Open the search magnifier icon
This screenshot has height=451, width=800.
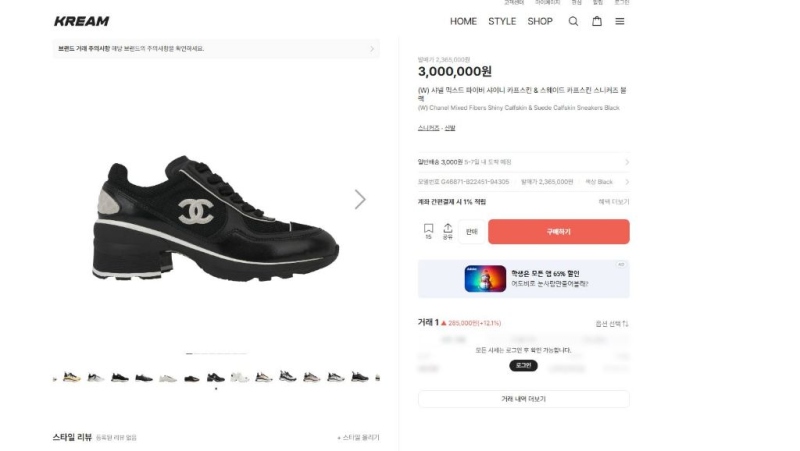pyautogui.click(x=573, y=21)
